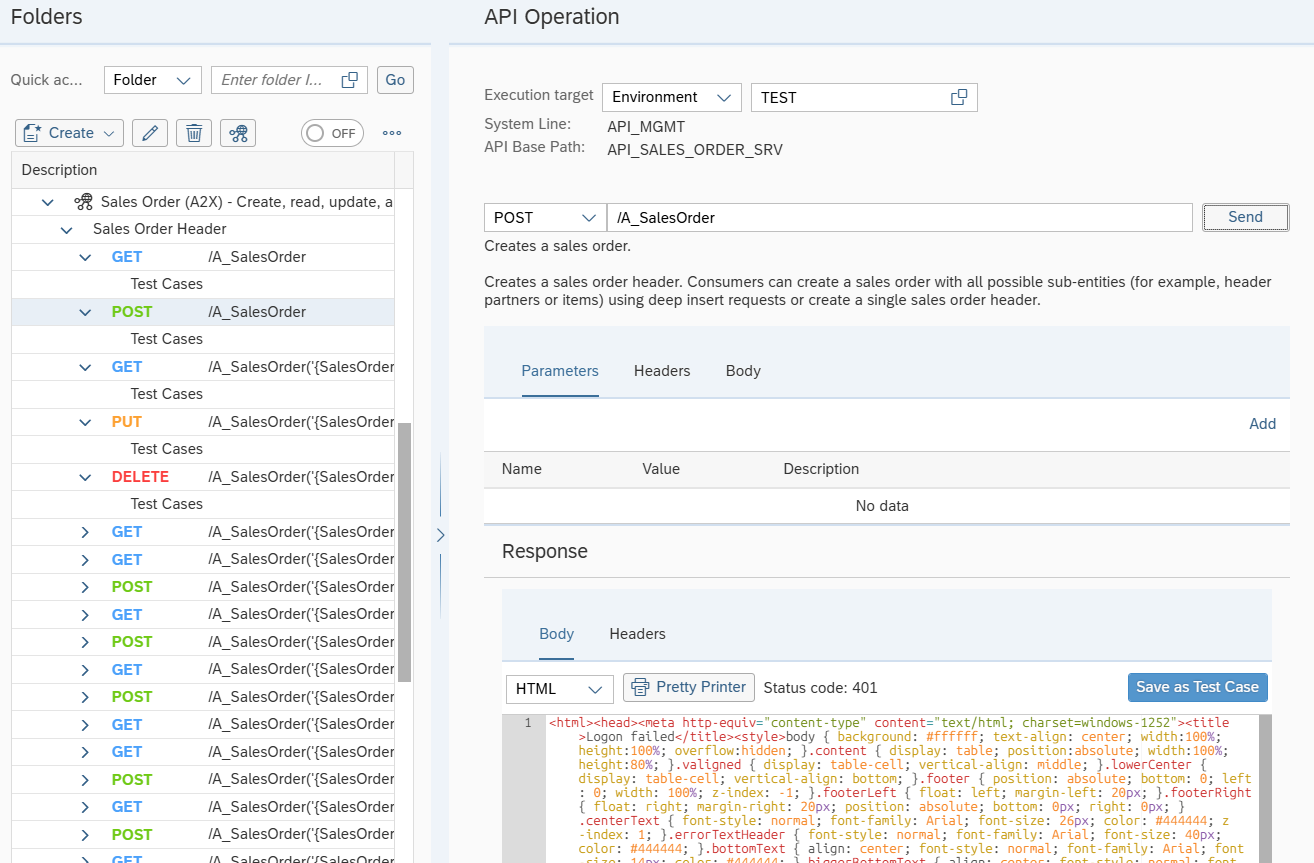The width and height of the screenshot is (1314, 863).
Task: Open the response Headers tab
Action: (x=637, y=634)
